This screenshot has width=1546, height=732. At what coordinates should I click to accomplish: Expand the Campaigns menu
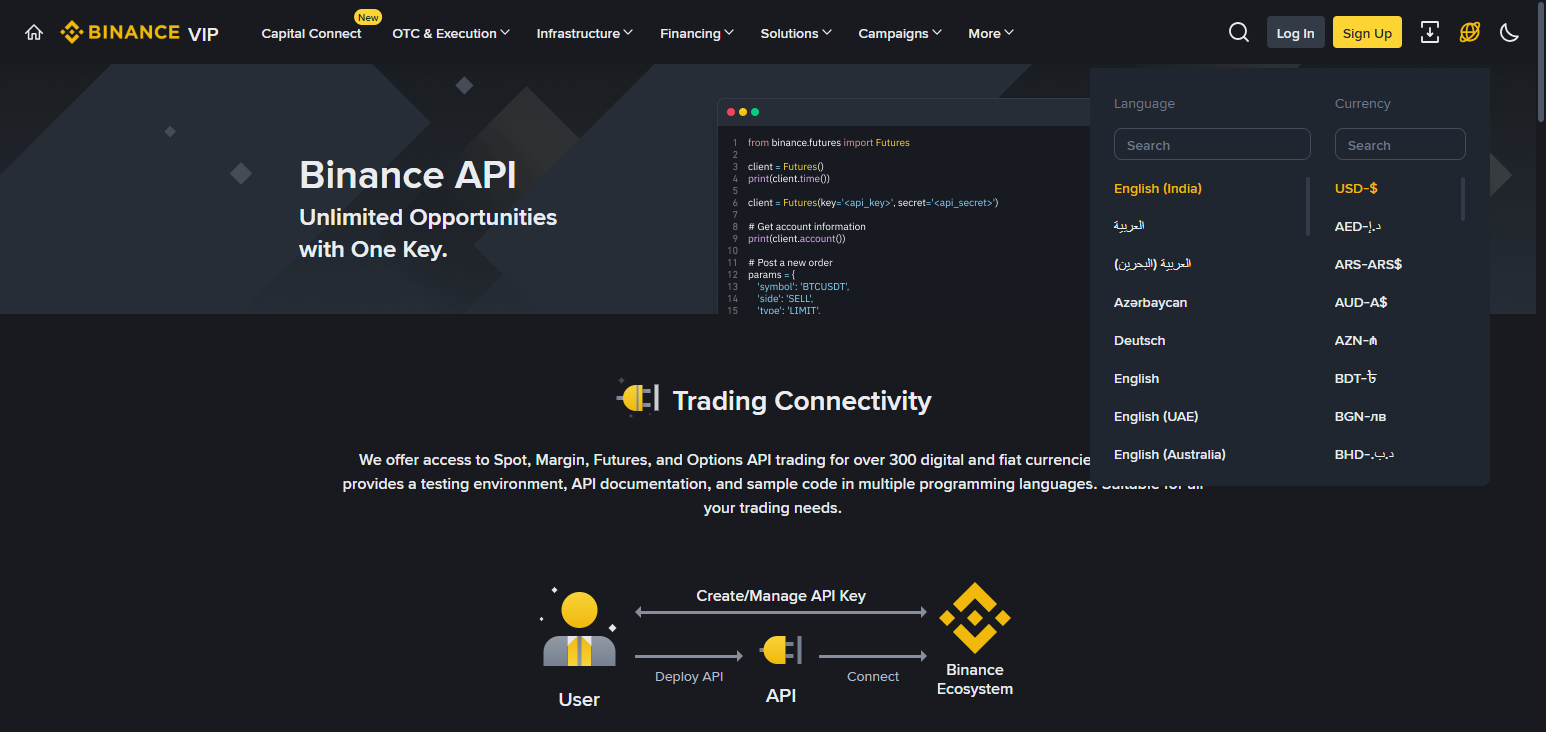(900, 33)
